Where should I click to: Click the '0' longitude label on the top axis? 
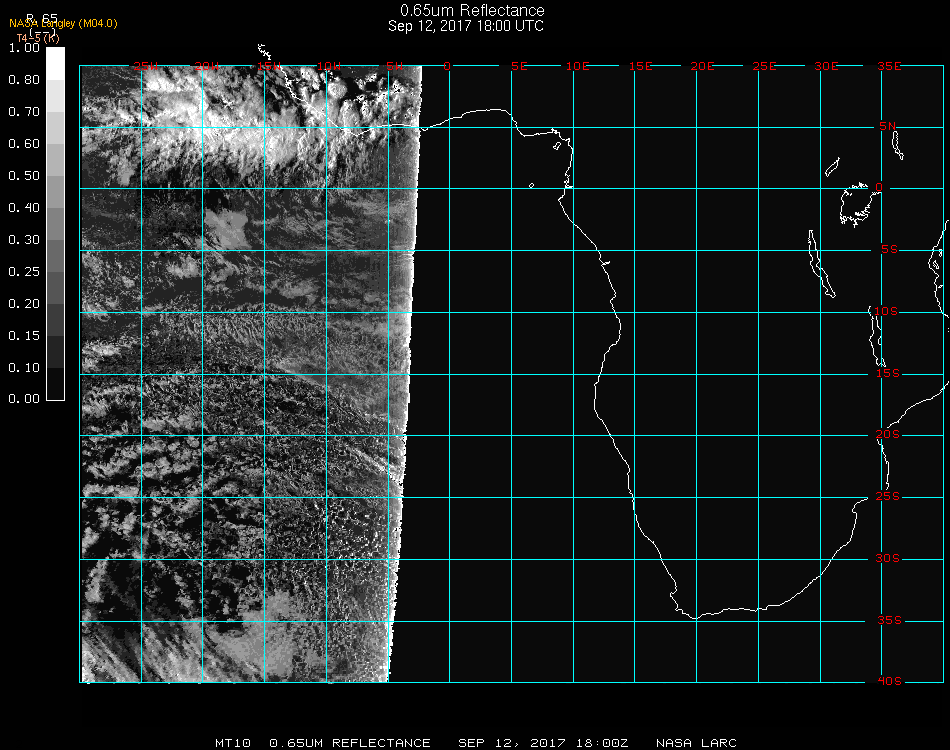coord(447,66)
